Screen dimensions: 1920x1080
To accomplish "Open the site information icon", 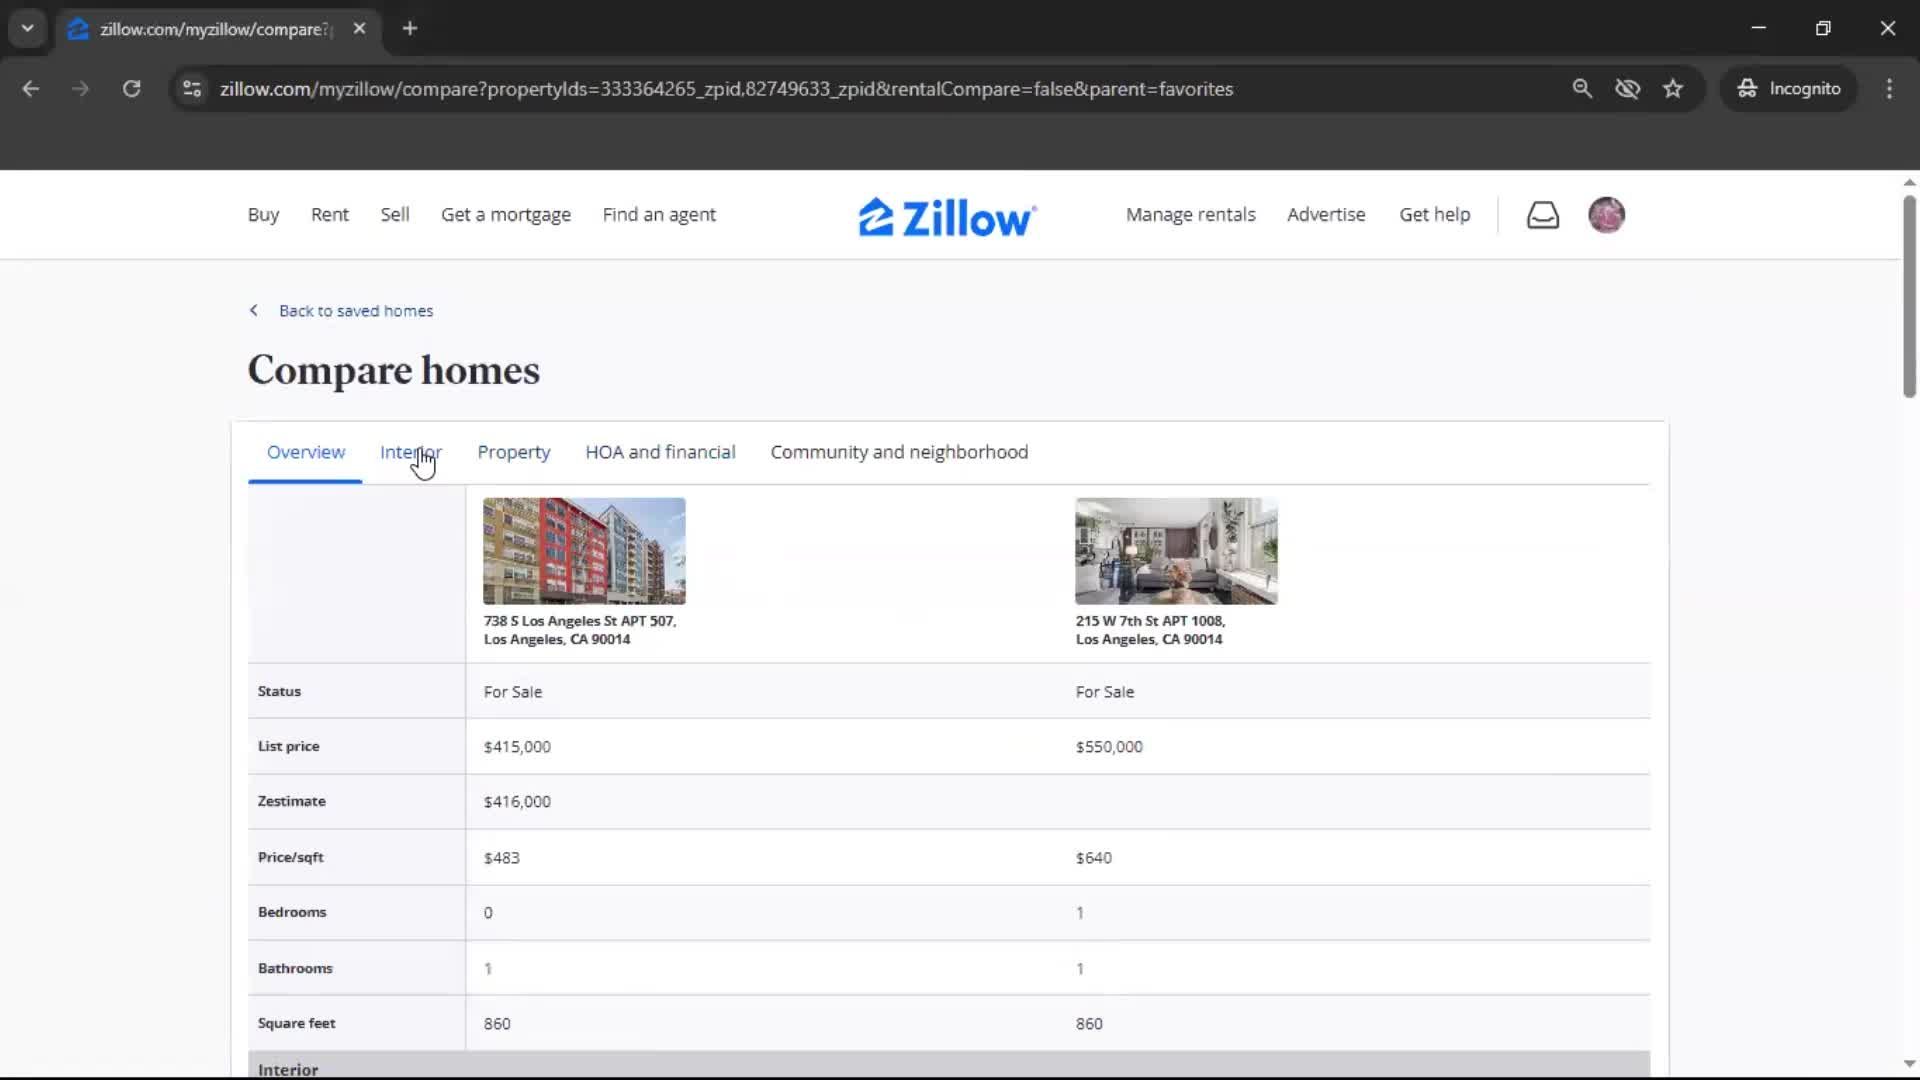I will (192, 89).
